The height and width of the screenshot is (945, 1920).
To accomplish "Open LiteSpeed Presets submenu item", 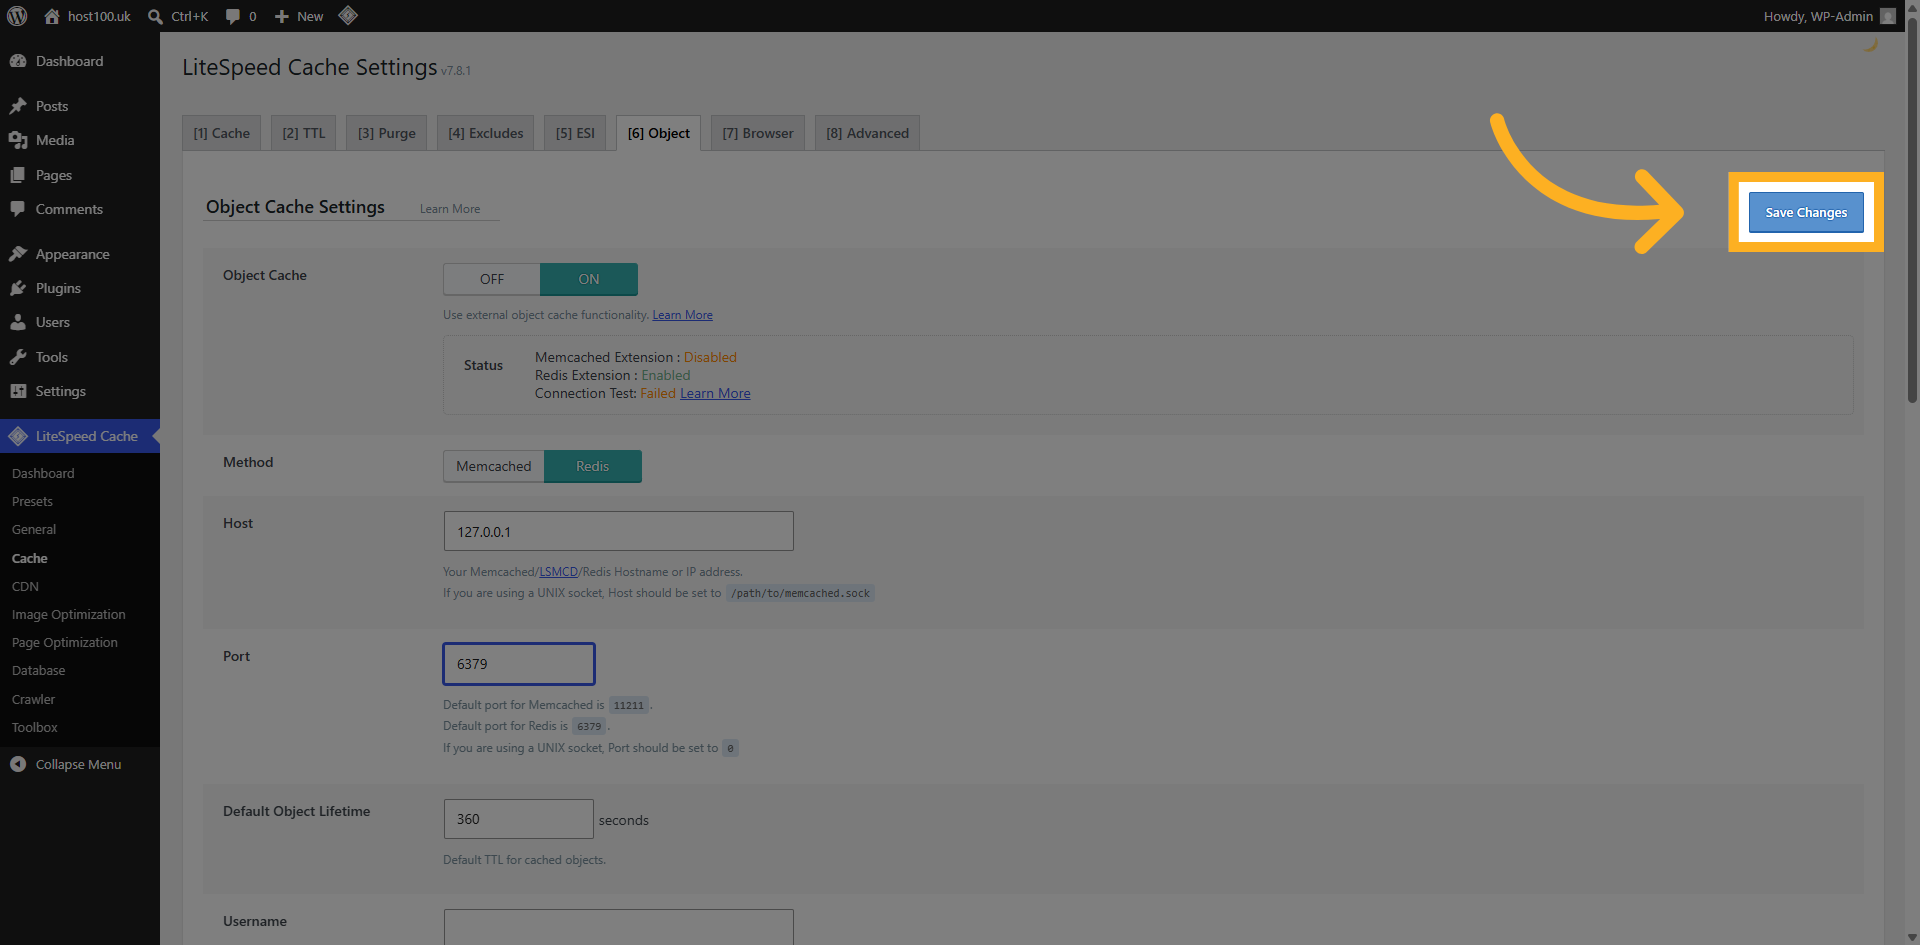I will (x=32, y=501).
